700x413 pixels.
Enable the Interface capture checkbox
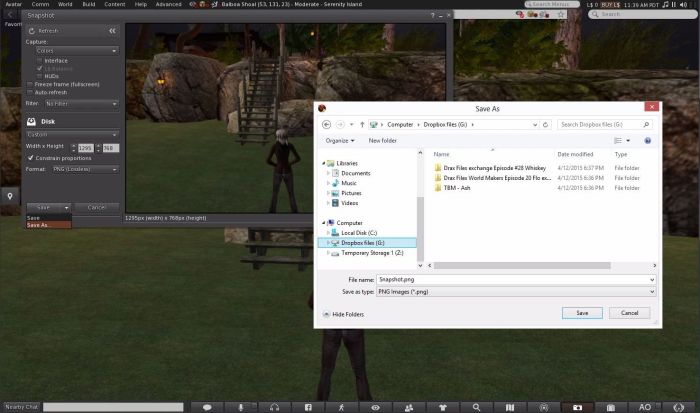pos(40,61)
